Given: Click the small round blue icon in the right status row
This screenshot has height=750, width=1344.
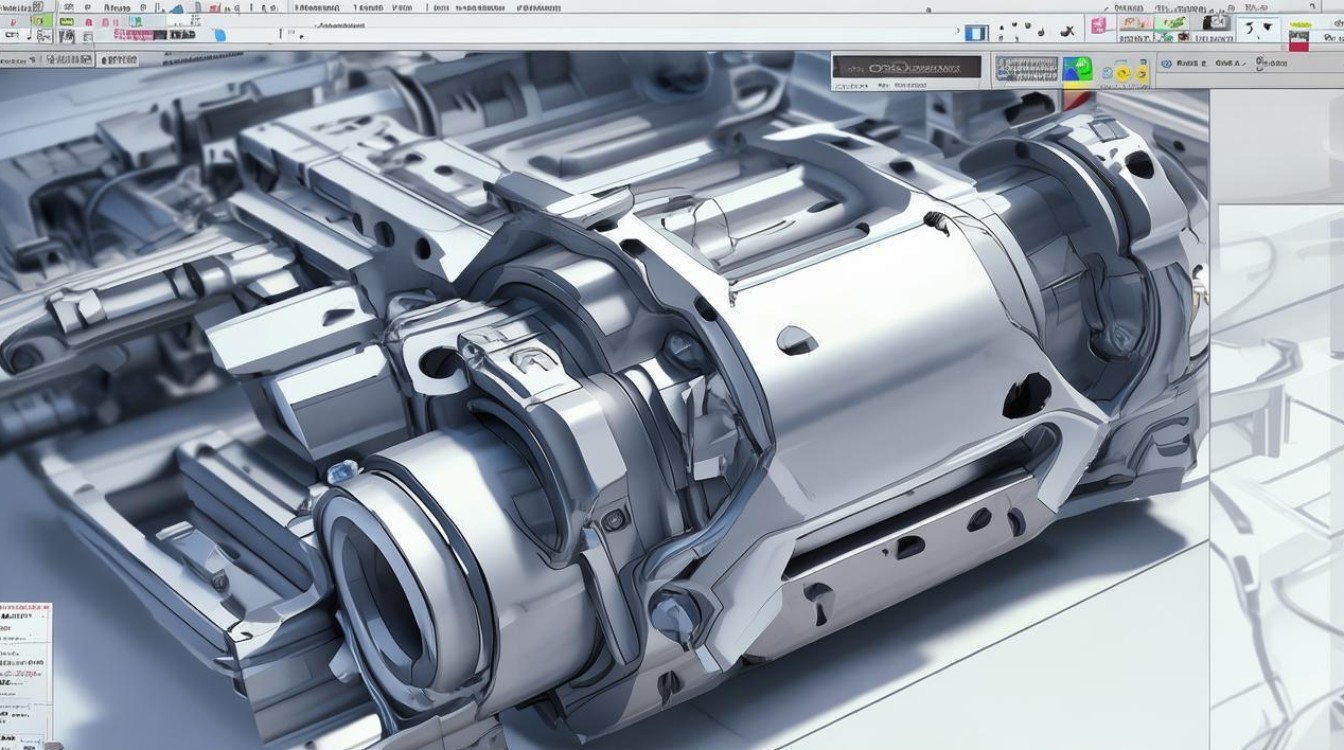Looking at the screenshot, I should point(1168,63).
